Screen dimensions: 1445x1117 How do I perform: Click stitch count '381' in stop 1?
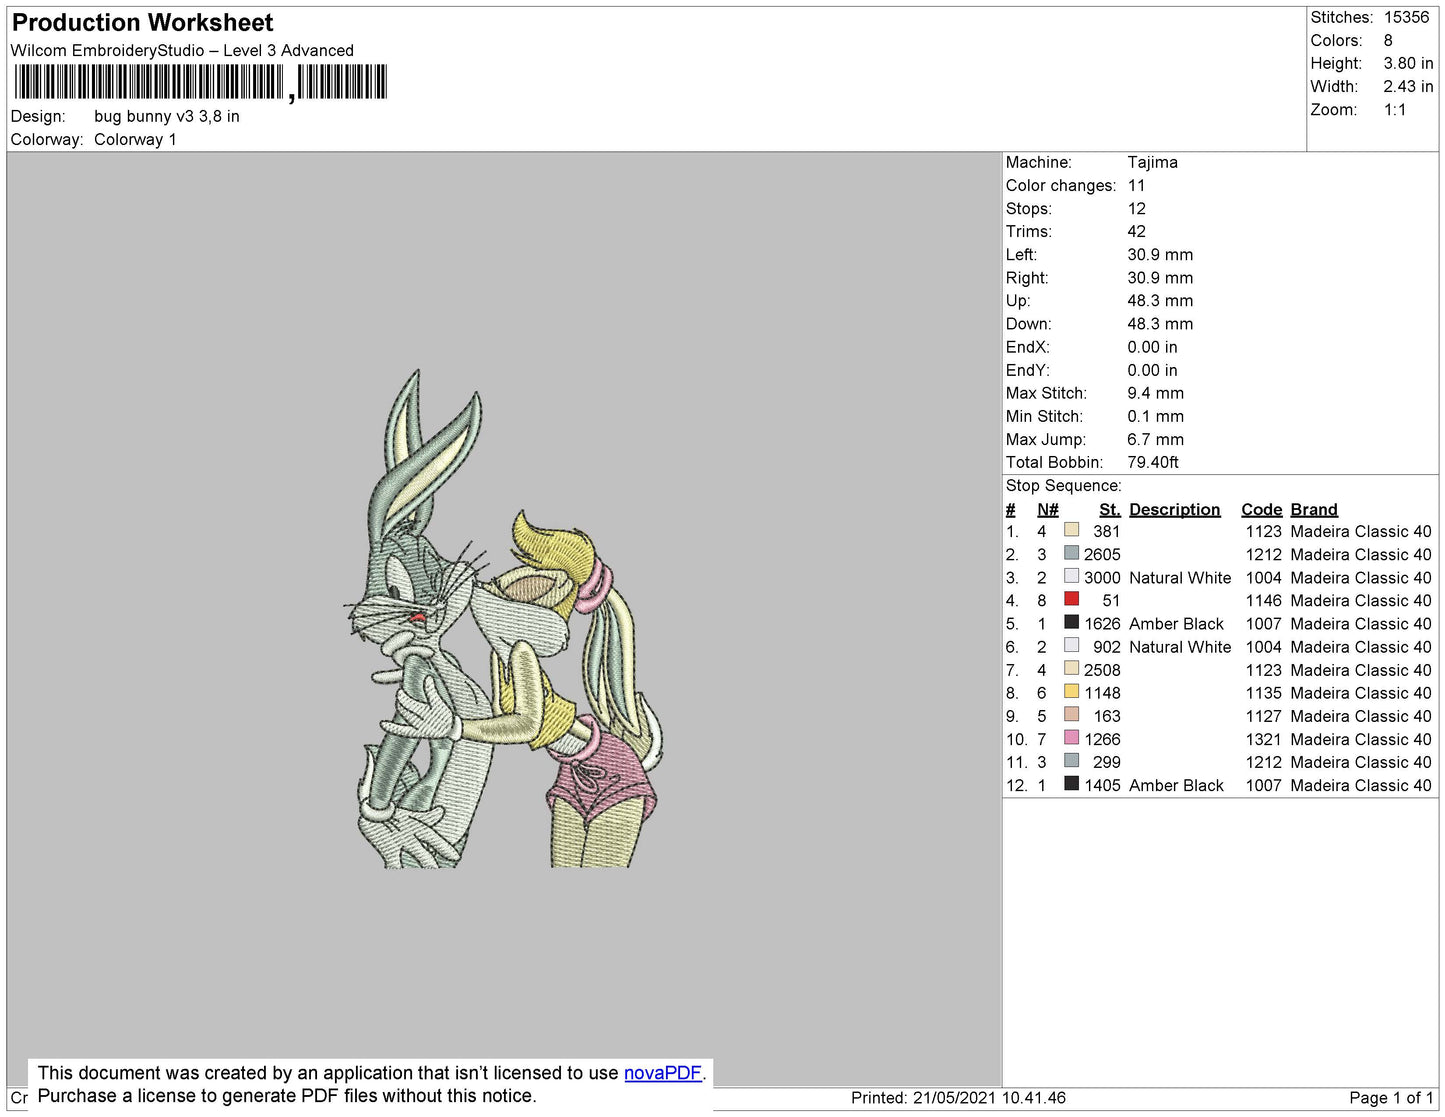click(1107, 531)
